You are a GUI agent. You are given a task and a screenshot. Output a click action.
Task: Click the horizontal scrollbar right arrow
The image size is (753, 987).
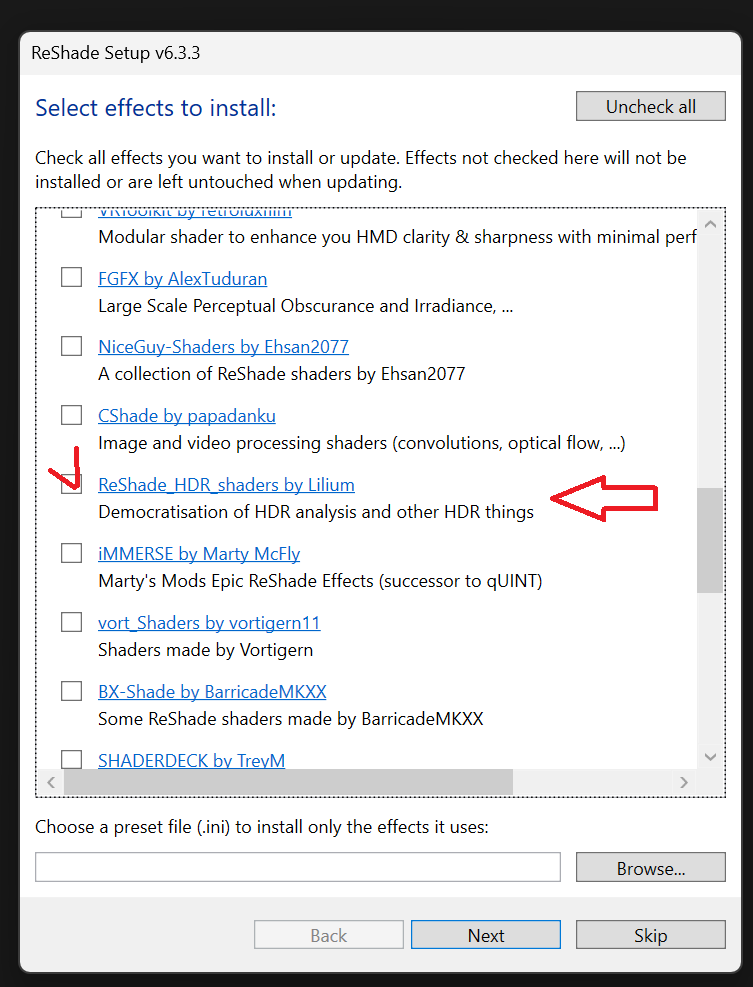pos(684,782)
